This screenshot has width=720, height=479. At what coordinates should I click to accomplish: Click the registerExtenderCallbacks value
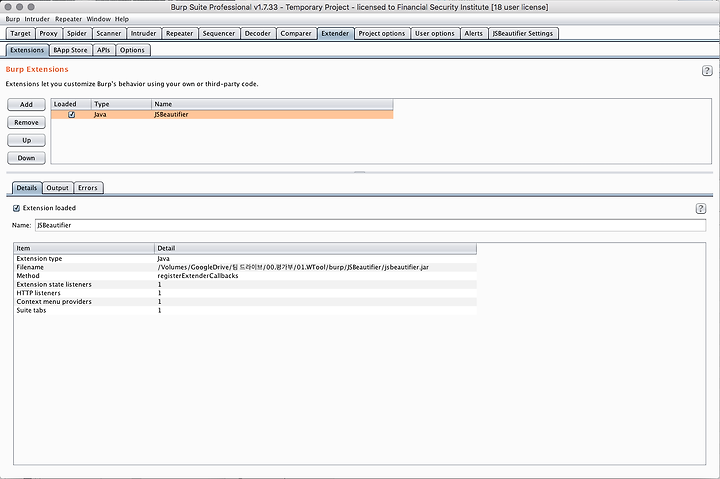tap(198, 276)
